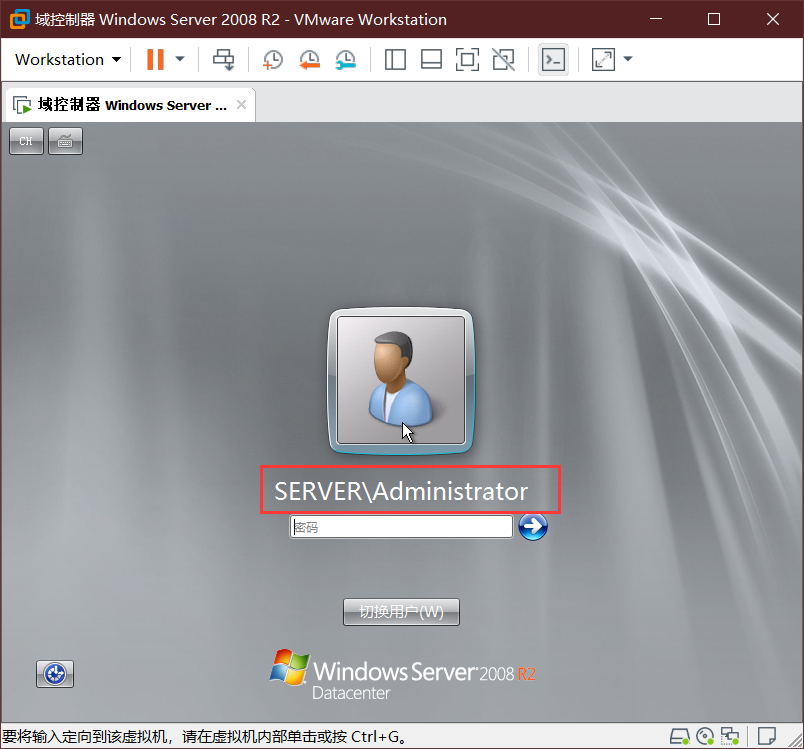
Task: Click the Administrator user picture
Action: pyautogui.click(x=401, y=380)
